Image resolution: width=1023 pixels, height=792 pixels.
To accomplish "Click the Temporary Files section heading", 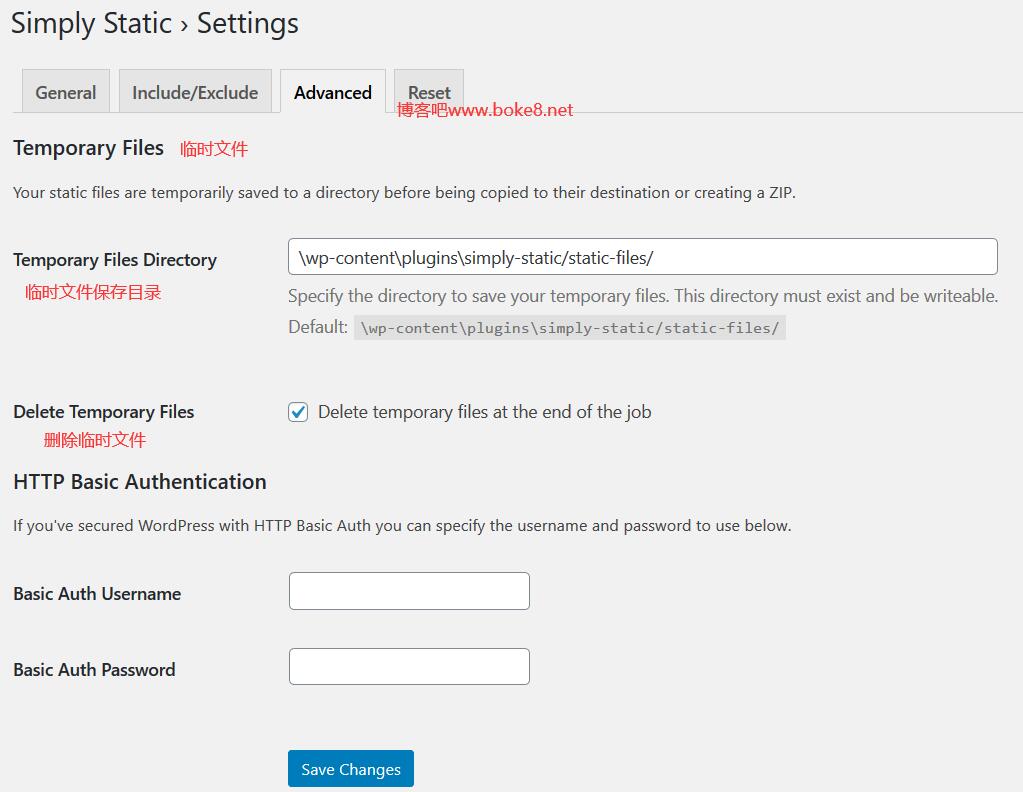I will coord(88,148).
